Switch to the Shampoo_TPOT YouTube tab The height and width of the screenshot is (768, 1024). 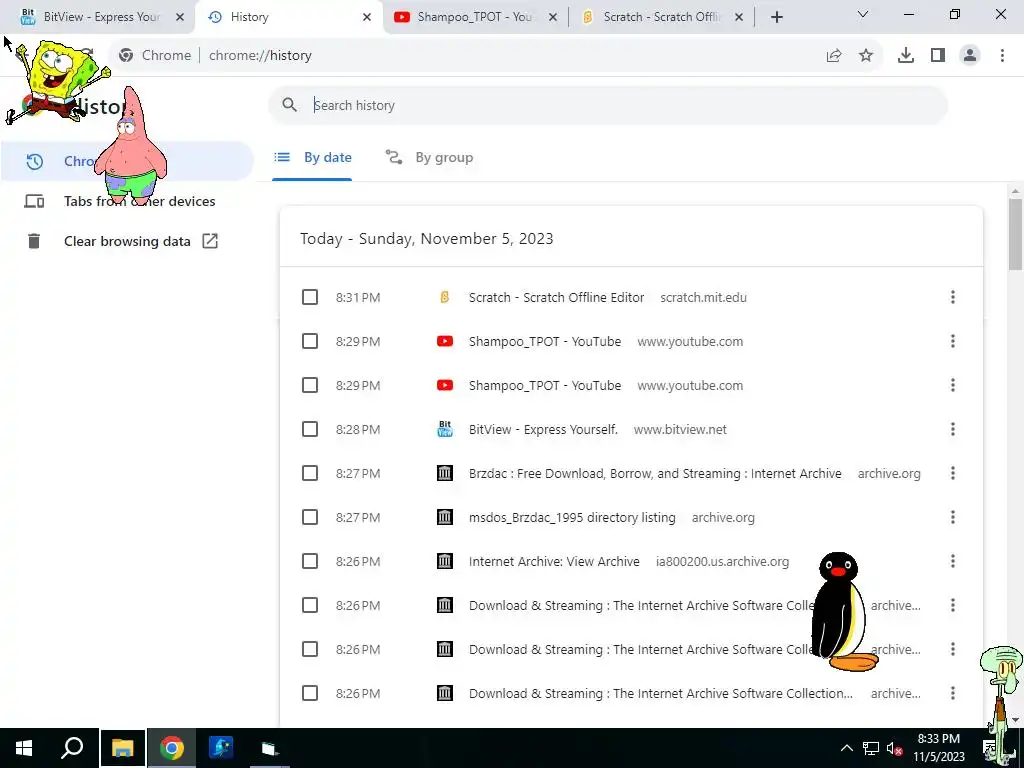pyautogui.click(x=475, y=17)
